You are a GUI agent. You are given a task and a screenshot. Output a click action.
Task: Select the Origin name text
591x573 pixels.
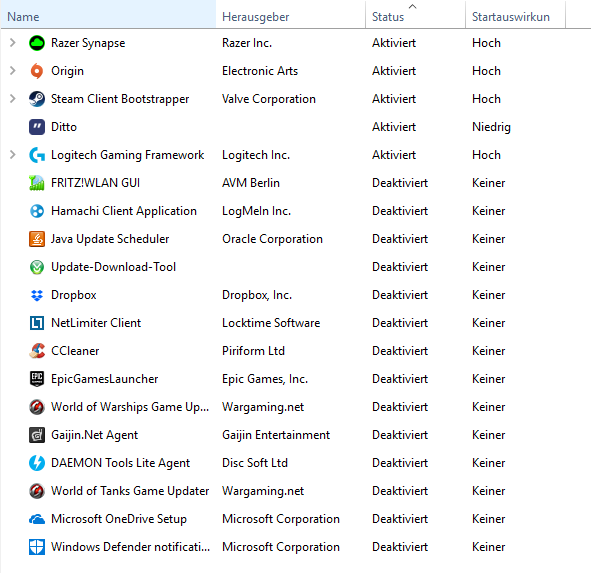(67, 71)
